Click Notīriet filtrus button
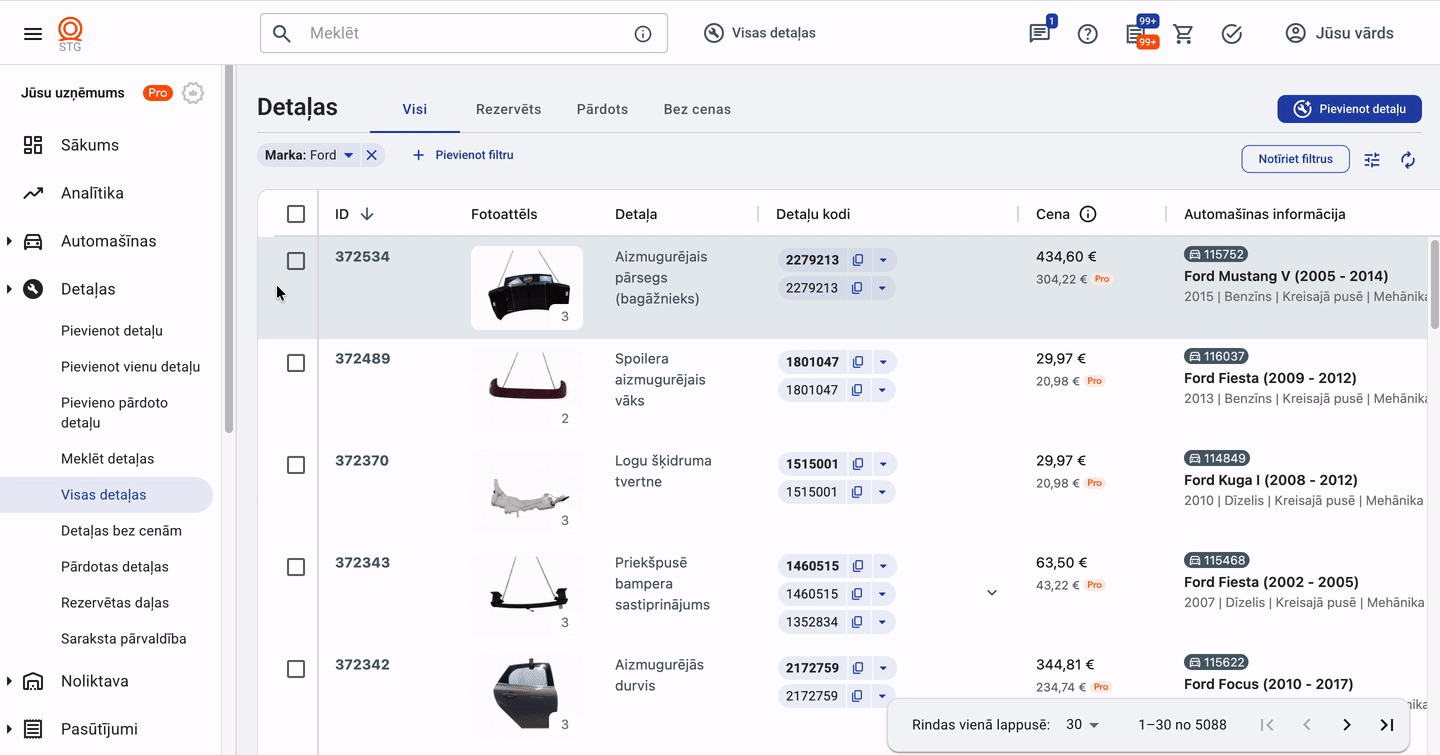Viewport: 1440px width, 755px height. click(1295, 159)
